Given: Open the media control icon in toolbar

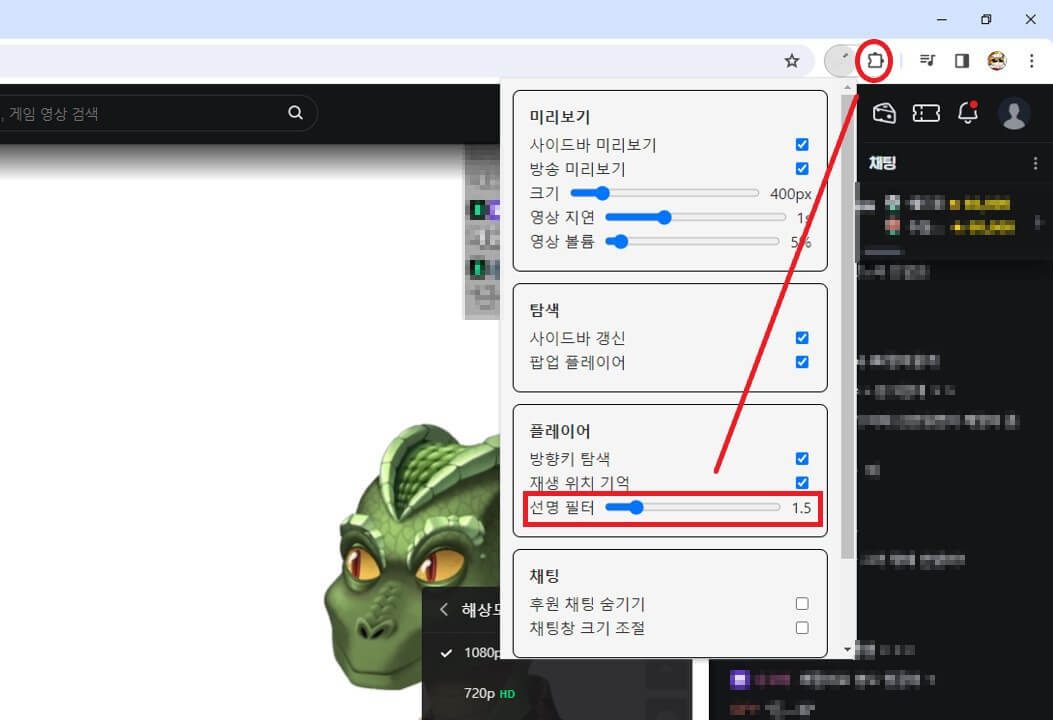Looking at the screenshot, I should coord(927,60).
